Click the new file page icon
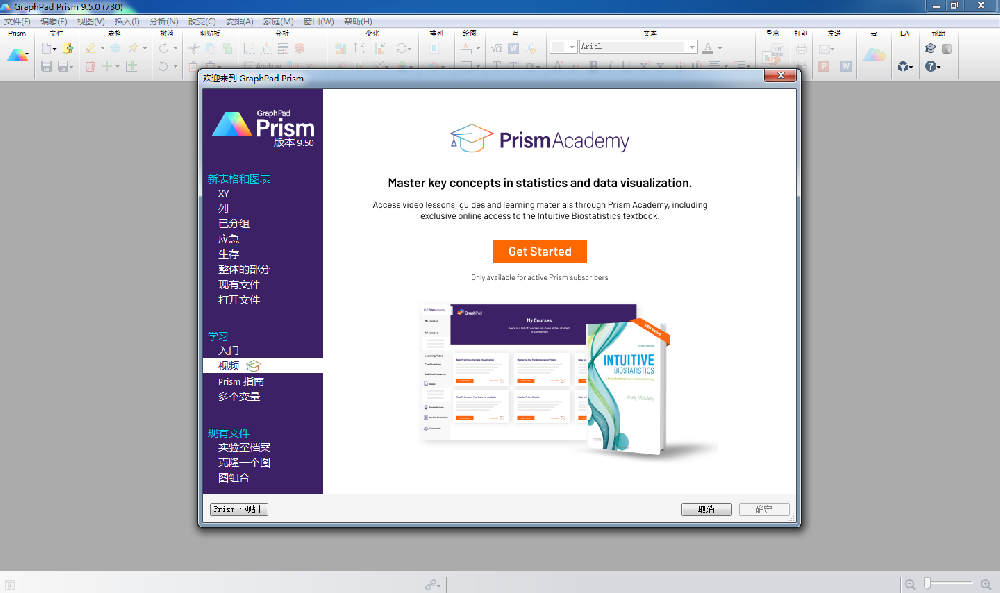 (x=46, y=48)
